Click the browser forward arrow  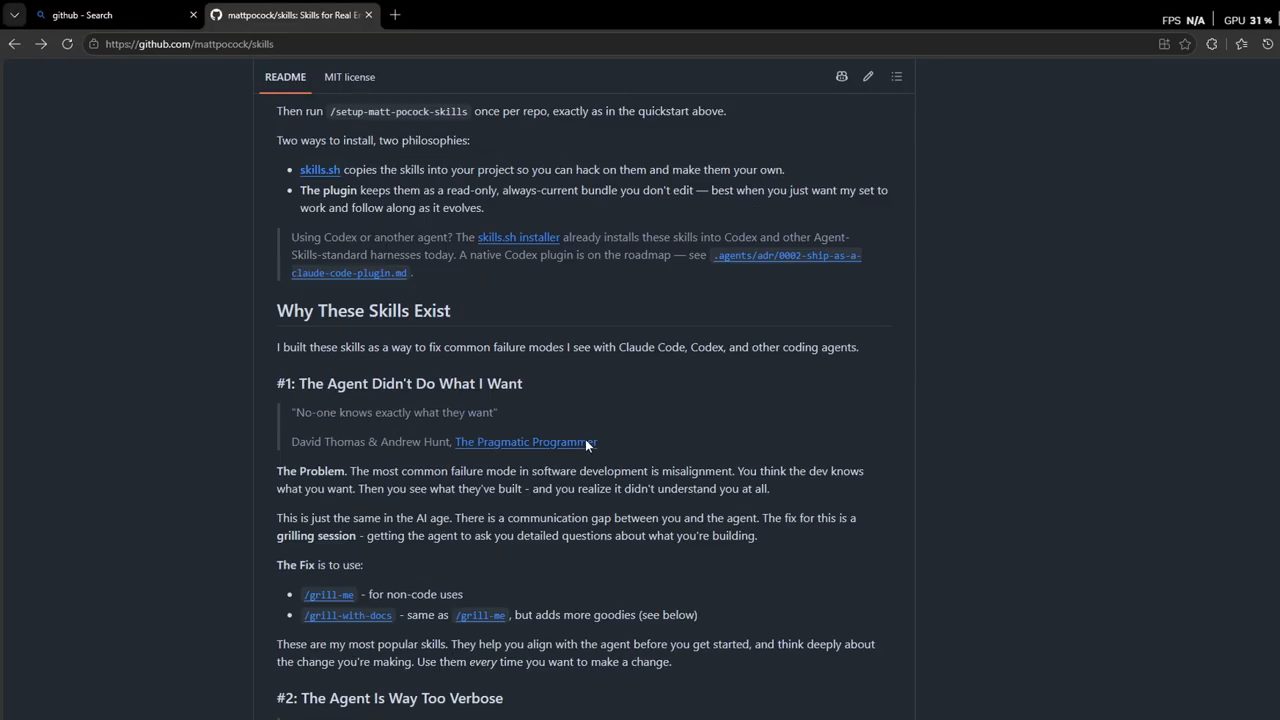[41, 44]
